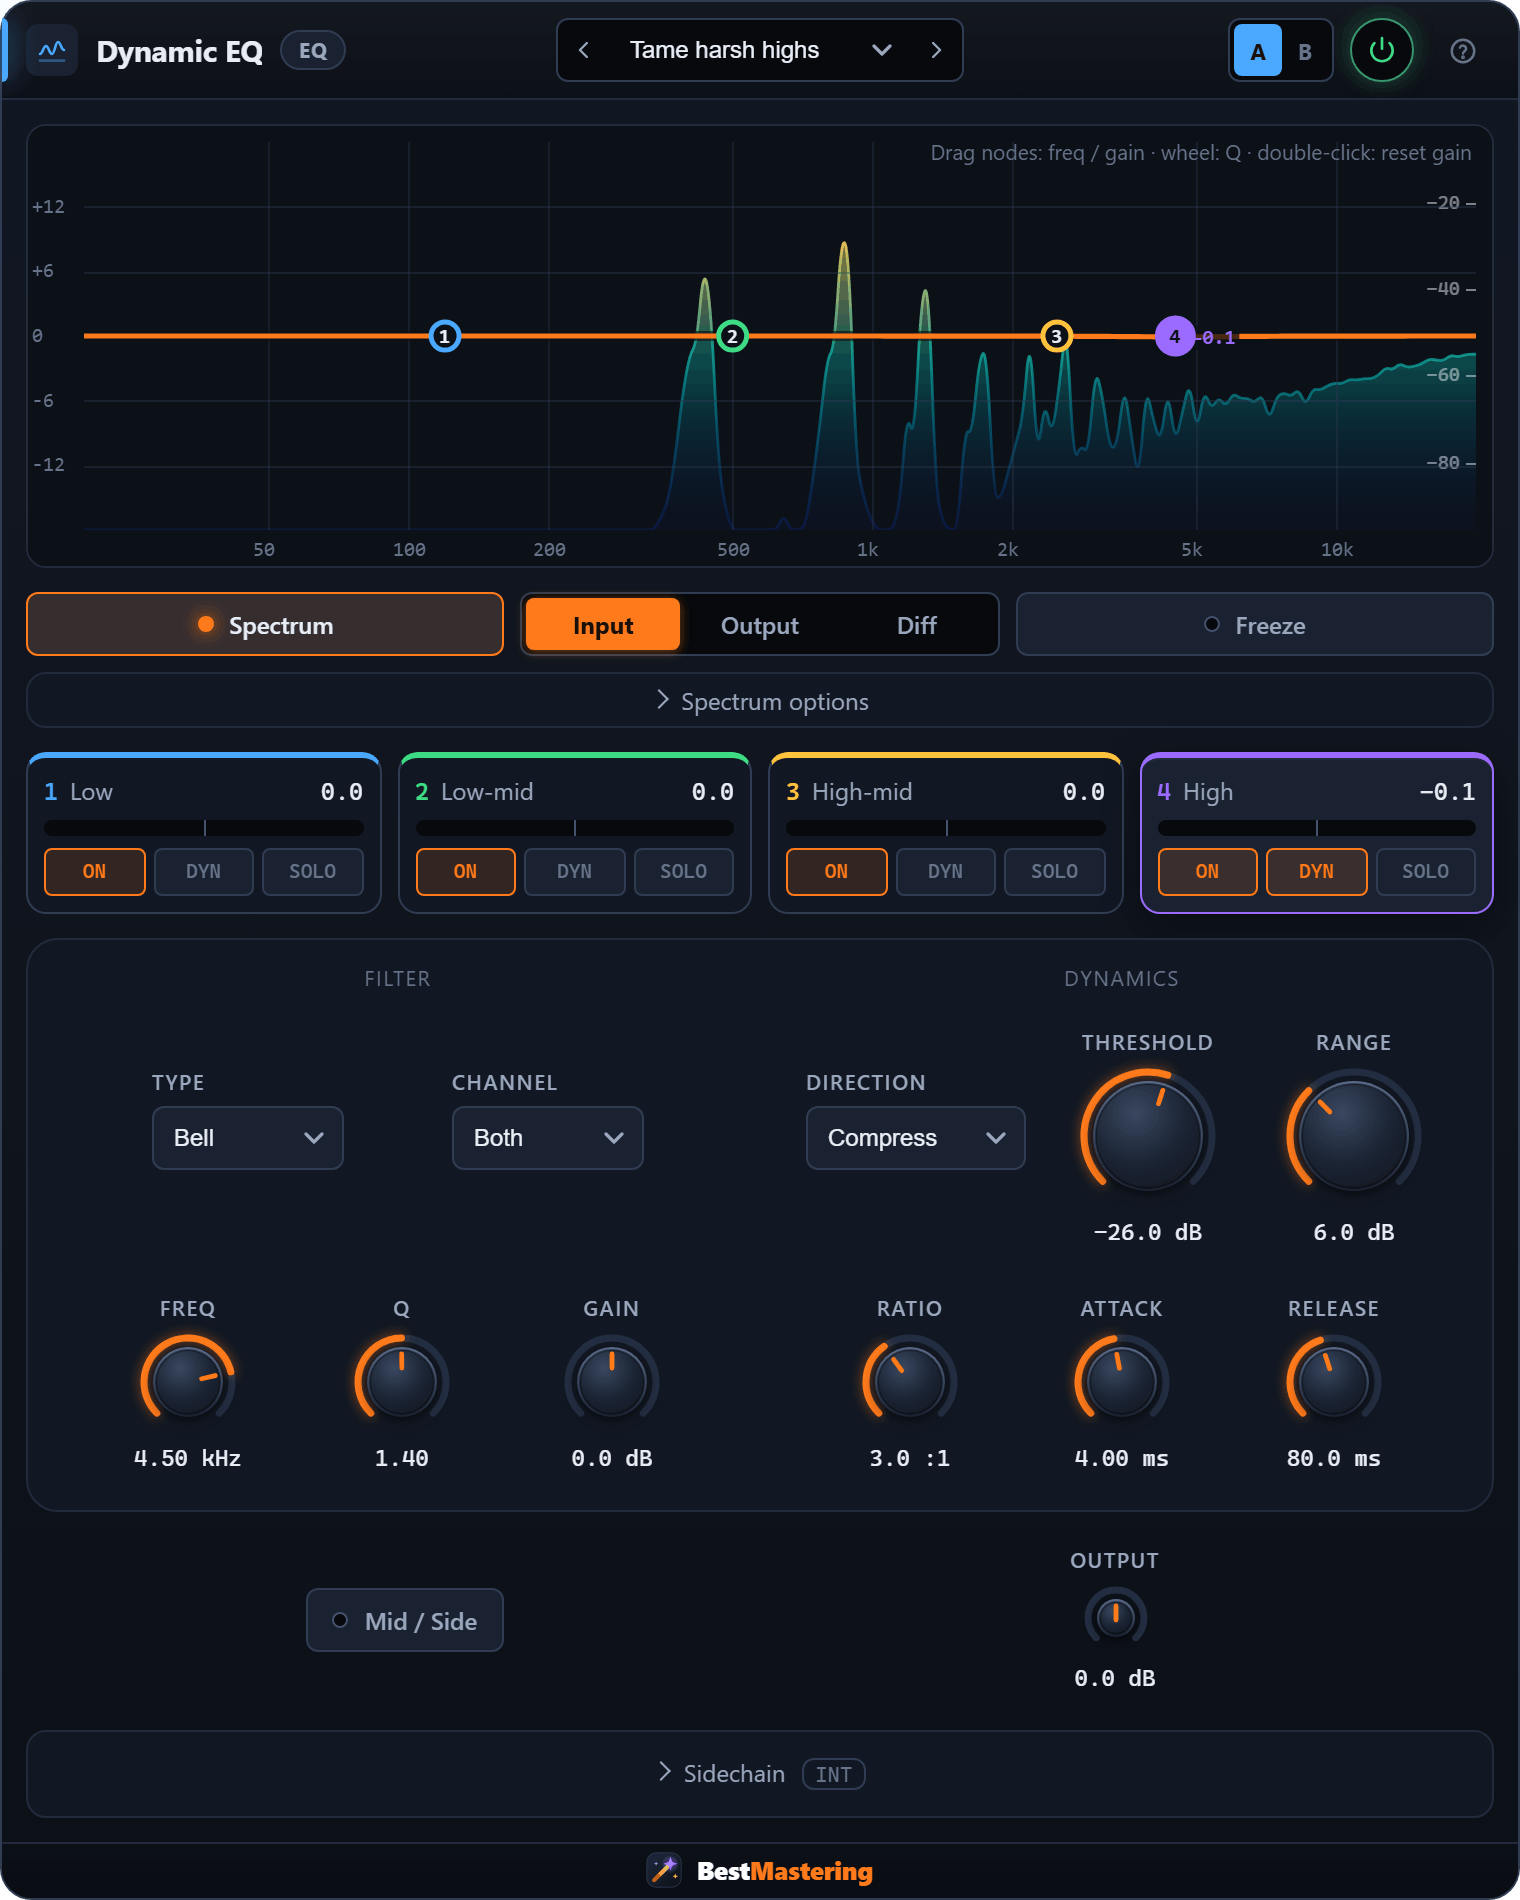Enable Freeze on the spectrum

coord(1254,624)
